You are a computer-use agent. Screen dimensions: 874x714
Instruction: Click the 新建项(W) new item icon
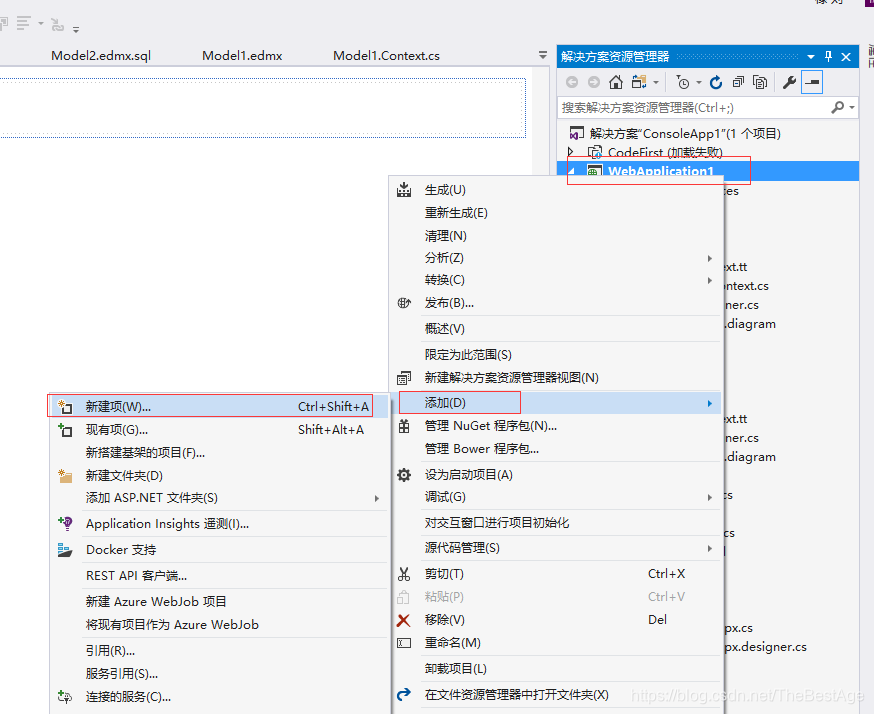point(65,407)
